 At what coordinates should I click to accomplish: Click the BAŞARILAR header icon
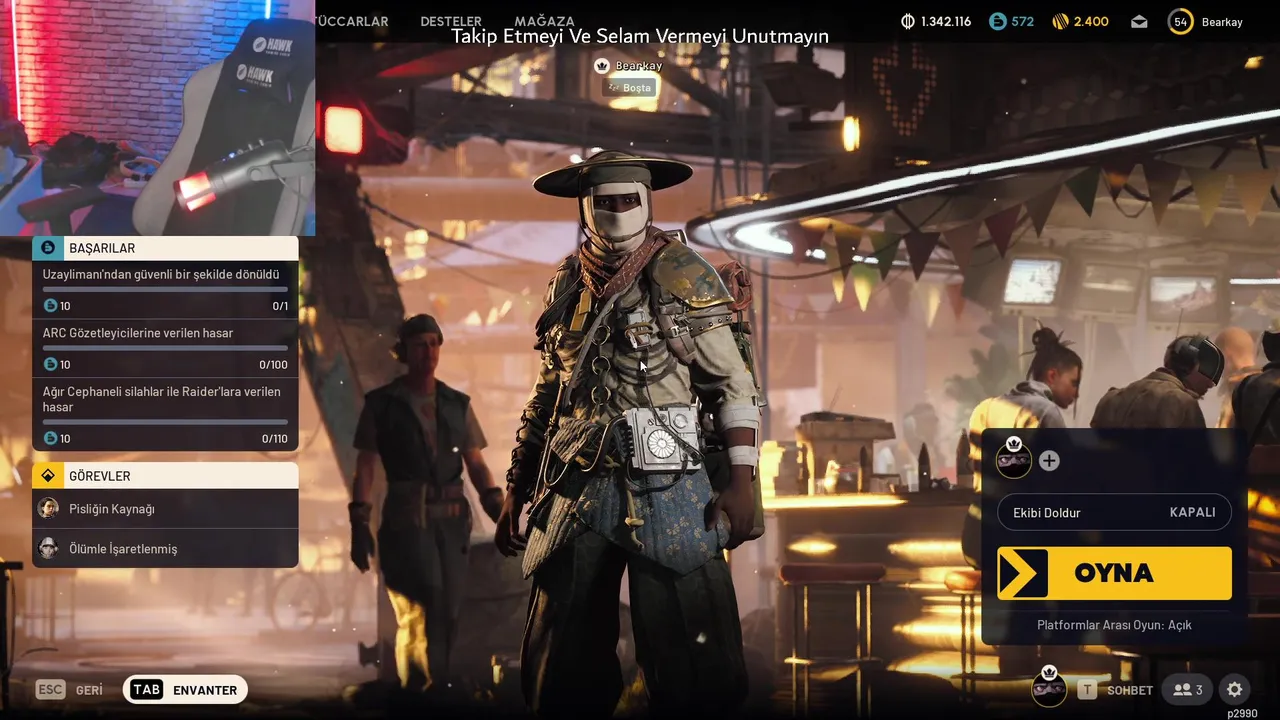coord(47,248)
